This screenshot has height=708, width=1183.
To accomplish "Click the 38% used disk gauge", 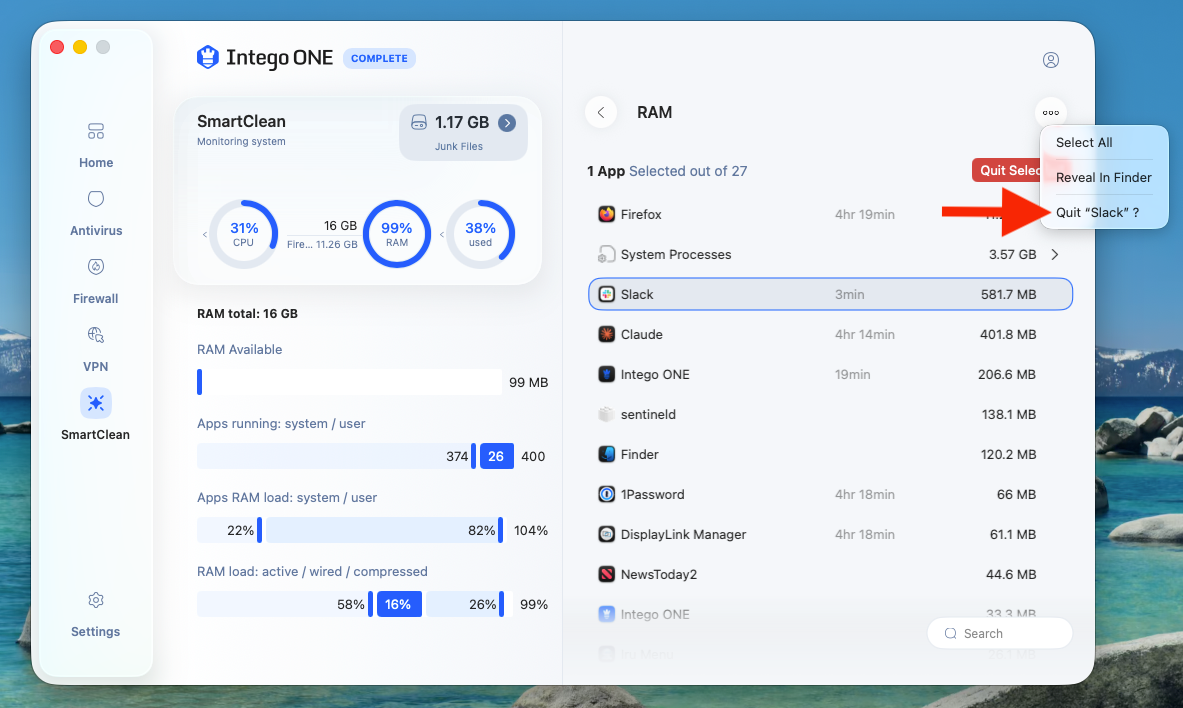I will 481,234.
